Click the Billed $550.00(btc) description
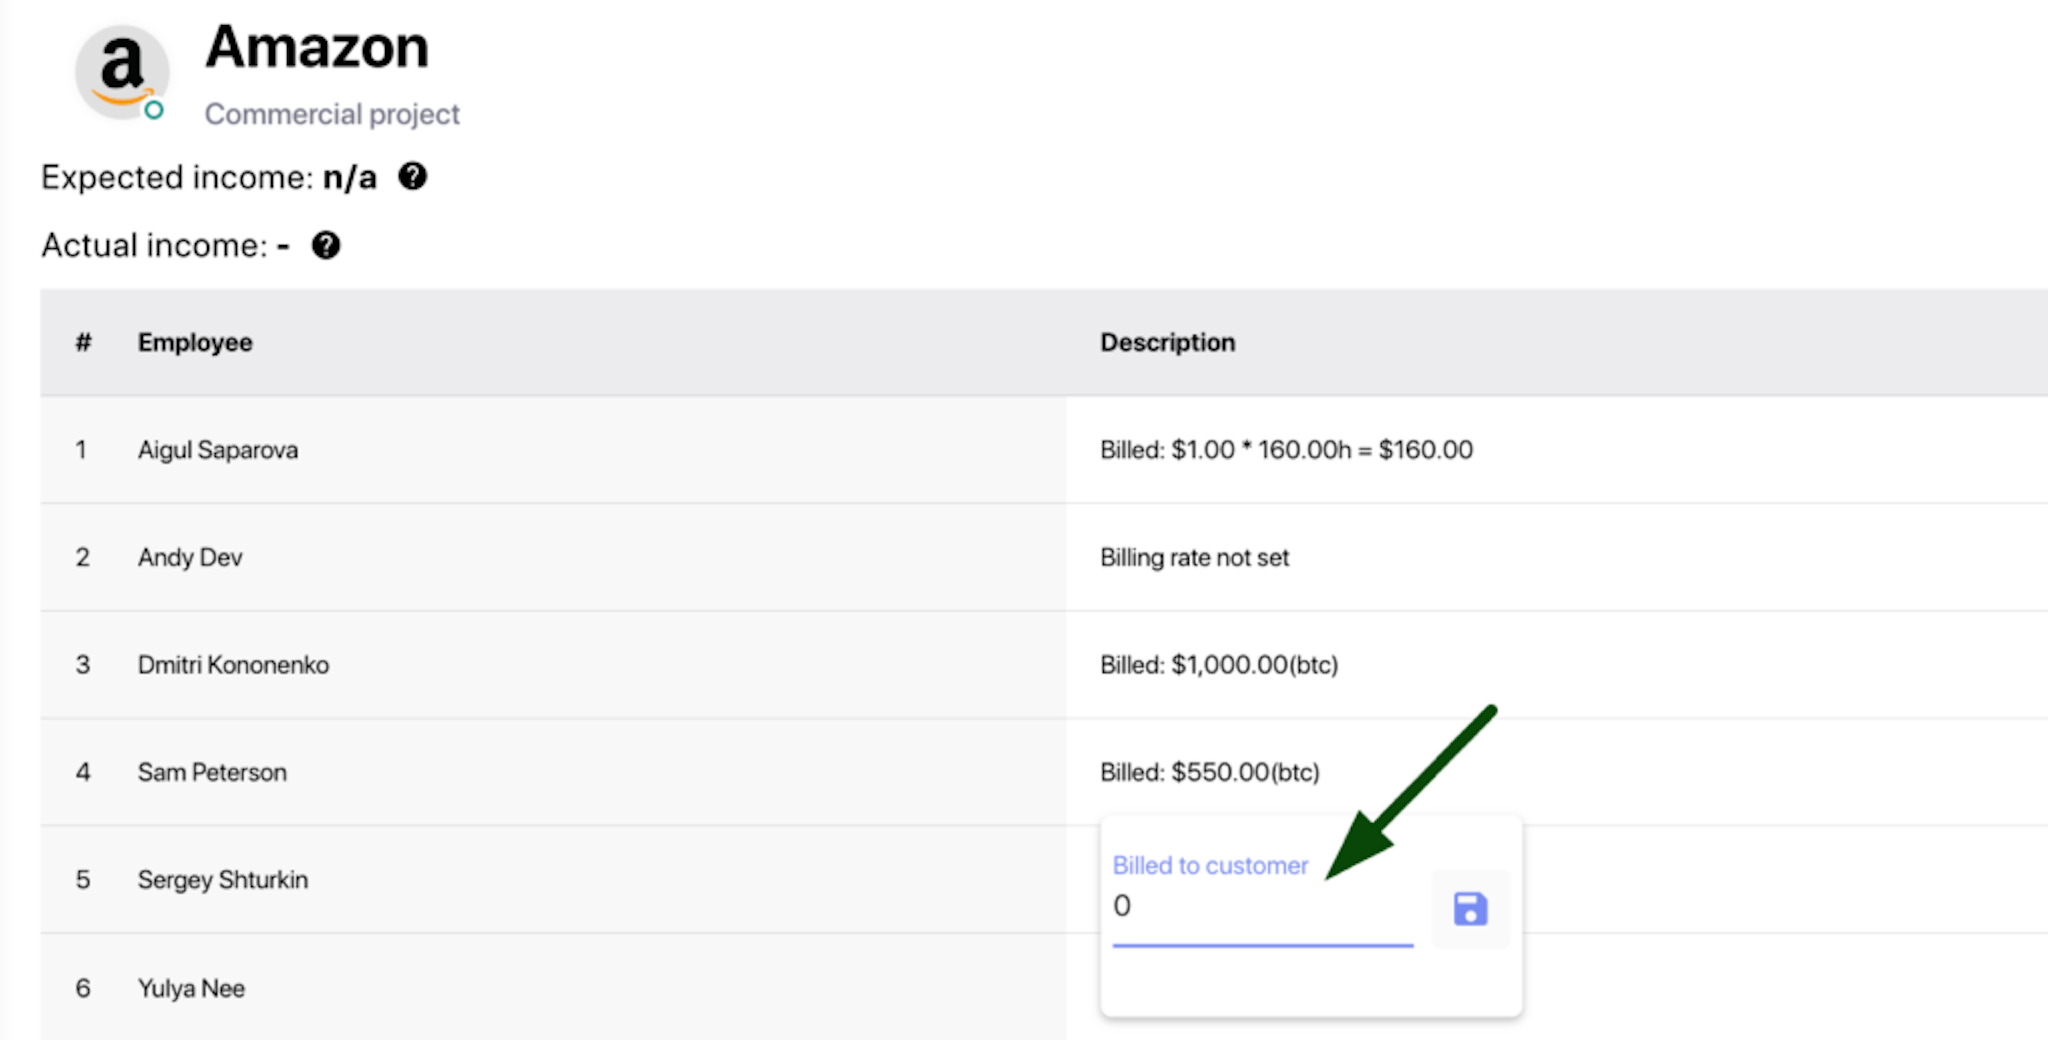 pos(1210,772)
